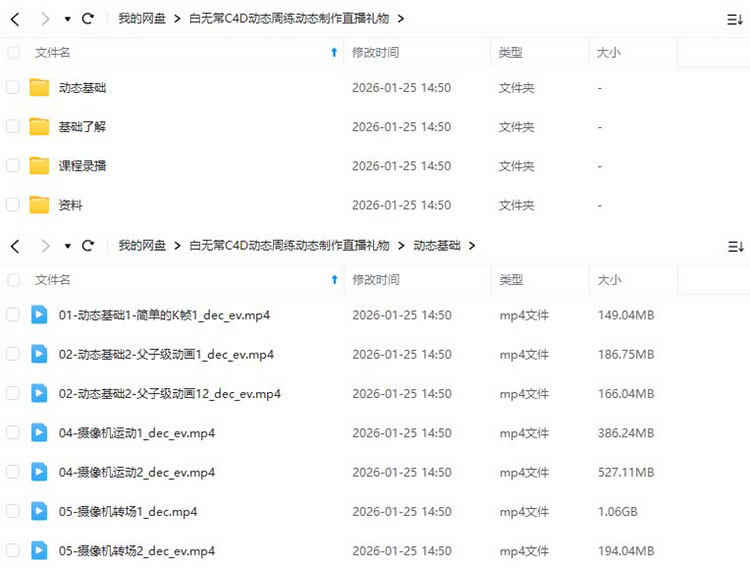Viewport: 750px width, 568px height.
Task: Click the folder icon for 资料
Action: [x=39, y=205]
